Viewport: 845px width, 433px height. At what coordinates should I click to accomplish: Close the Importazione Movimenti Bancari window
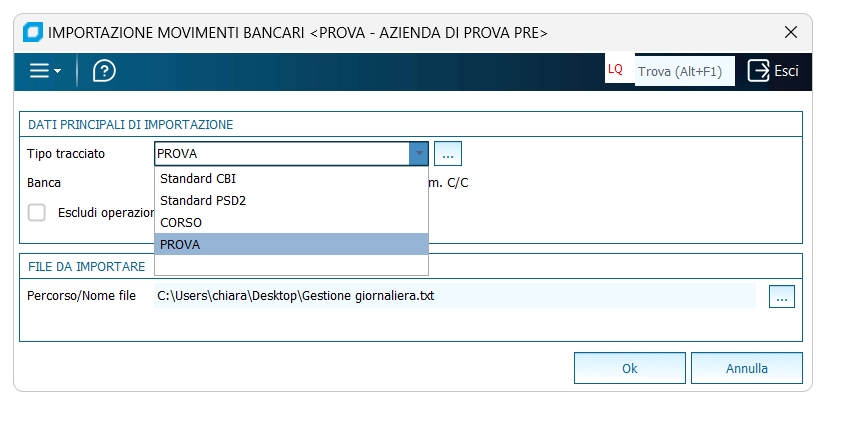(x=791, y=33)
